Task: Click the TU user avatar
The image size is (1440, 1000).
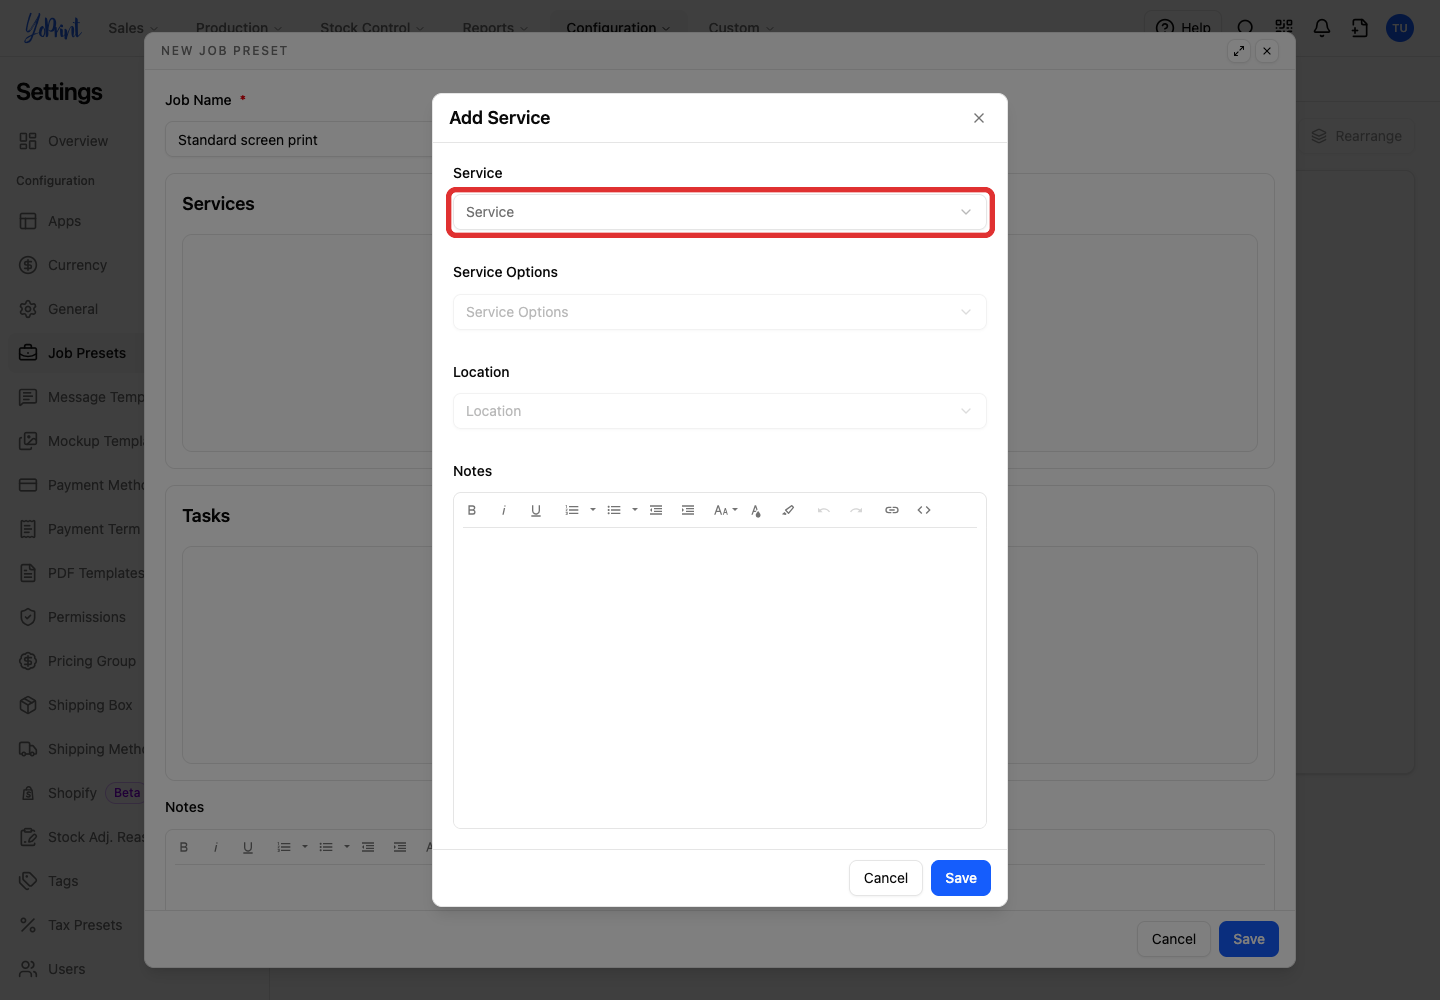Action: point(1400,28)
